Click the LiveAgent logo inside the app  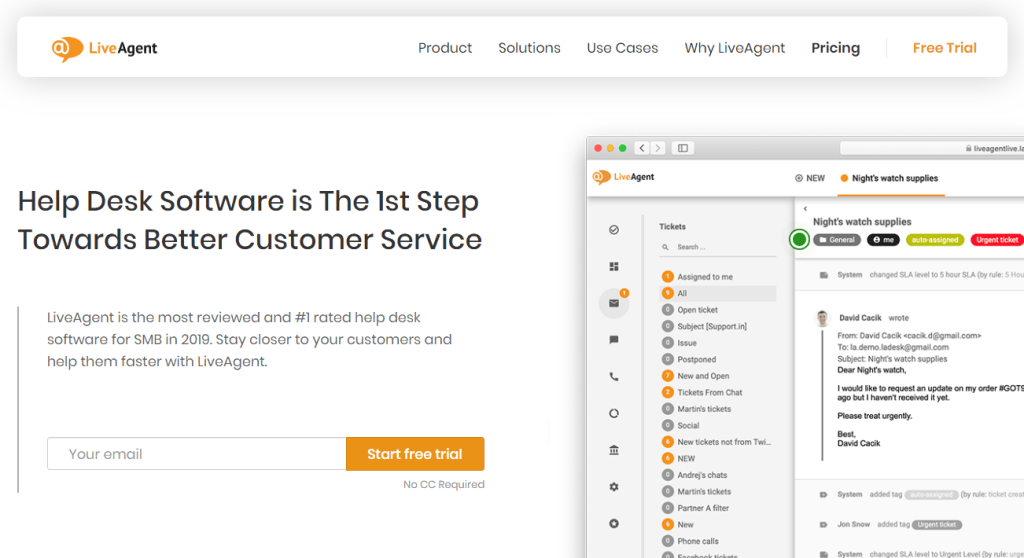pyautogui.click(x=623, y=177)
